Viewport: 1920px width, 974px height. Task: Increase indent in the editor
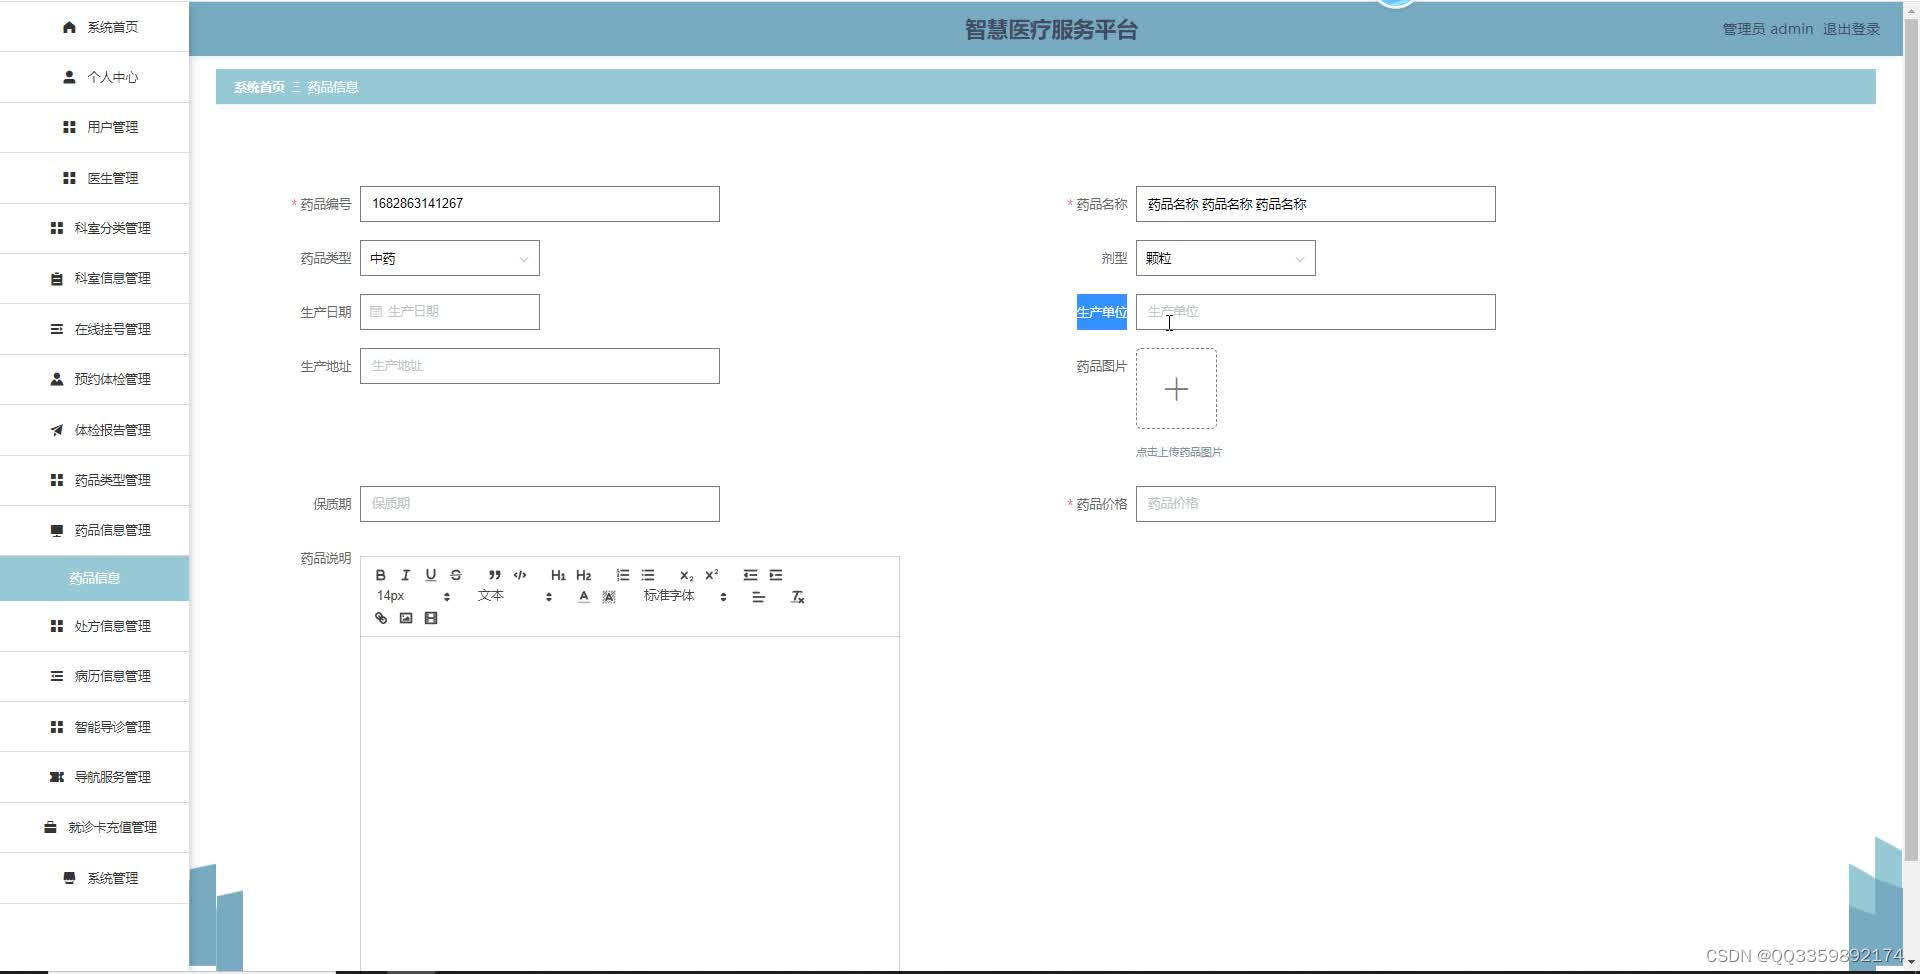[776, 575]
